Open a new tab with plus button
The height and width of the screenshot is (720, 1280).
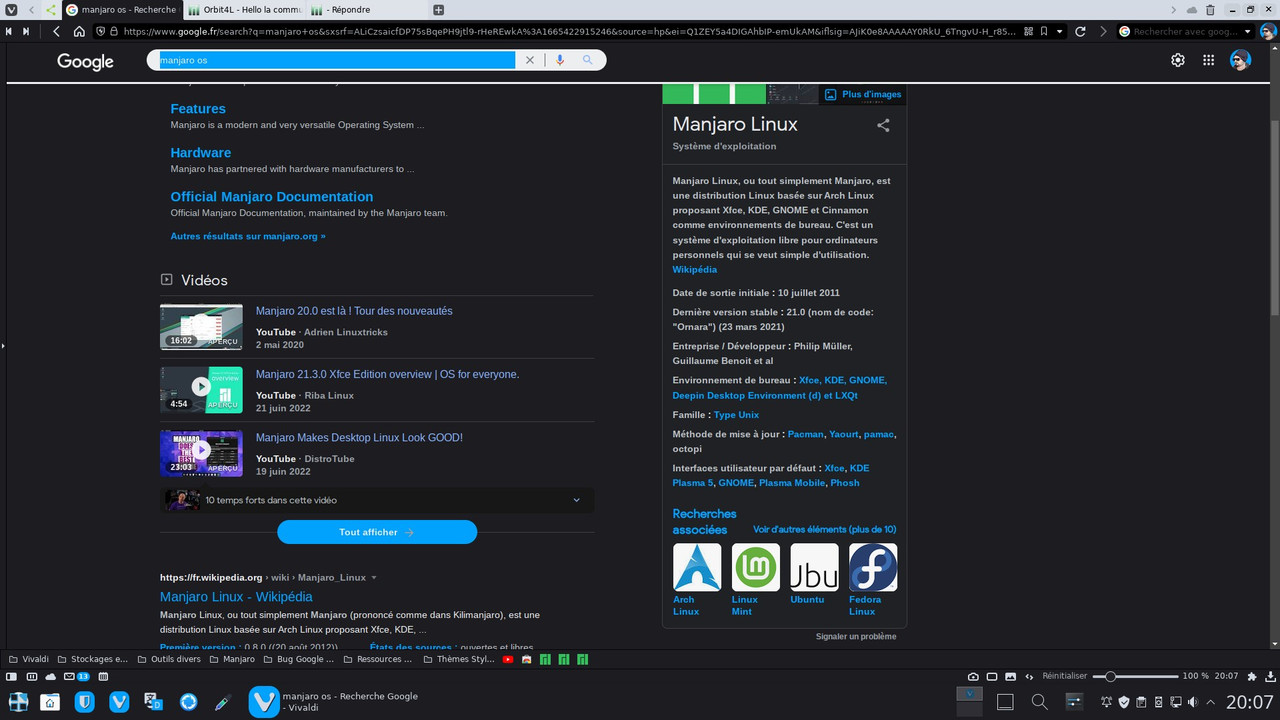click(438, 9)
